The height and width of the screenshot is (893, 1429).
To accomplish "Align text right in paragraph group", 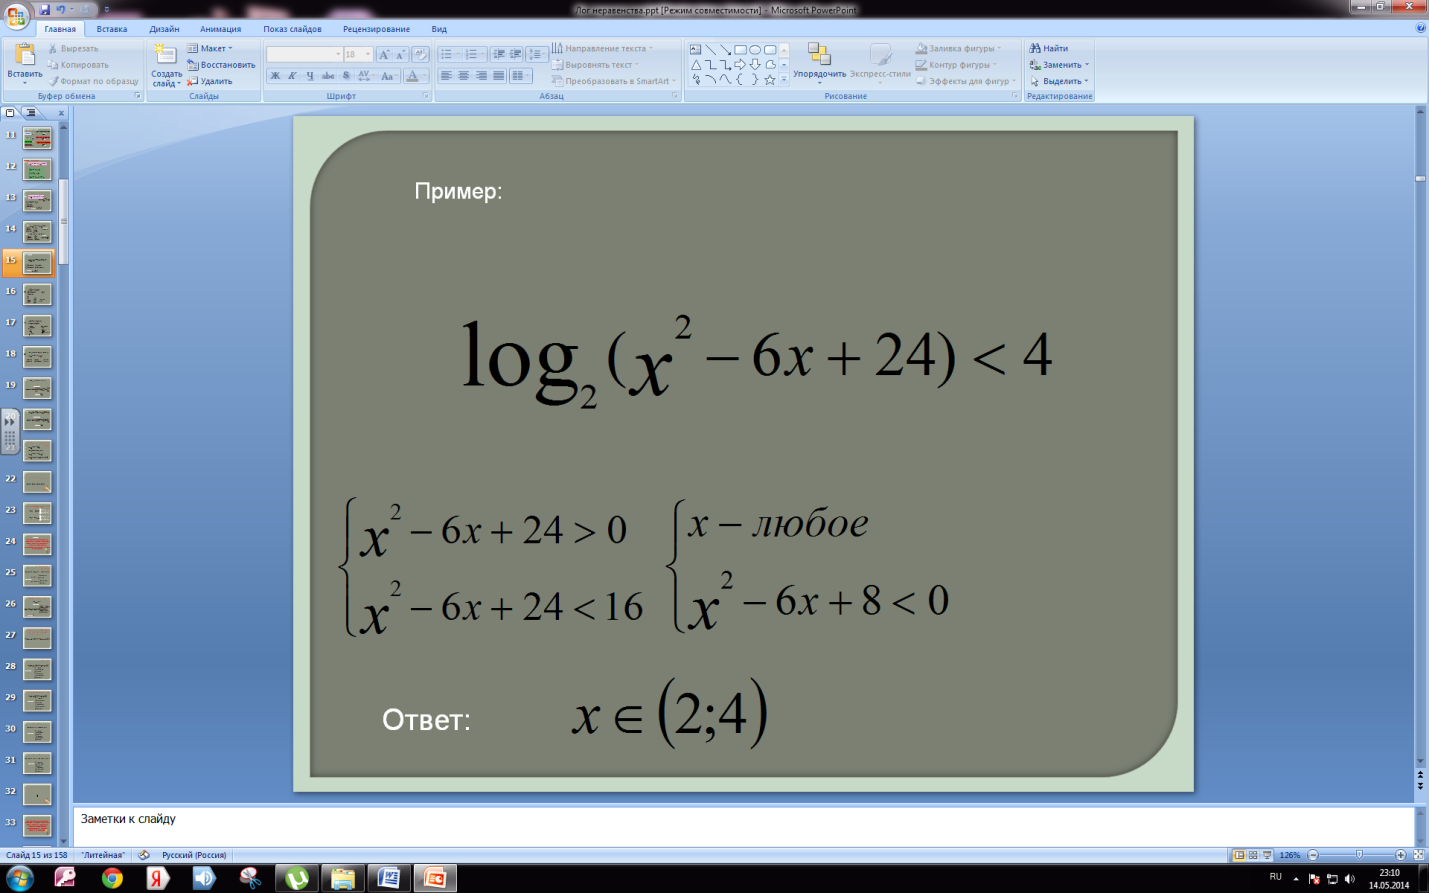I will pyautogui.click(x=481, y=76).
